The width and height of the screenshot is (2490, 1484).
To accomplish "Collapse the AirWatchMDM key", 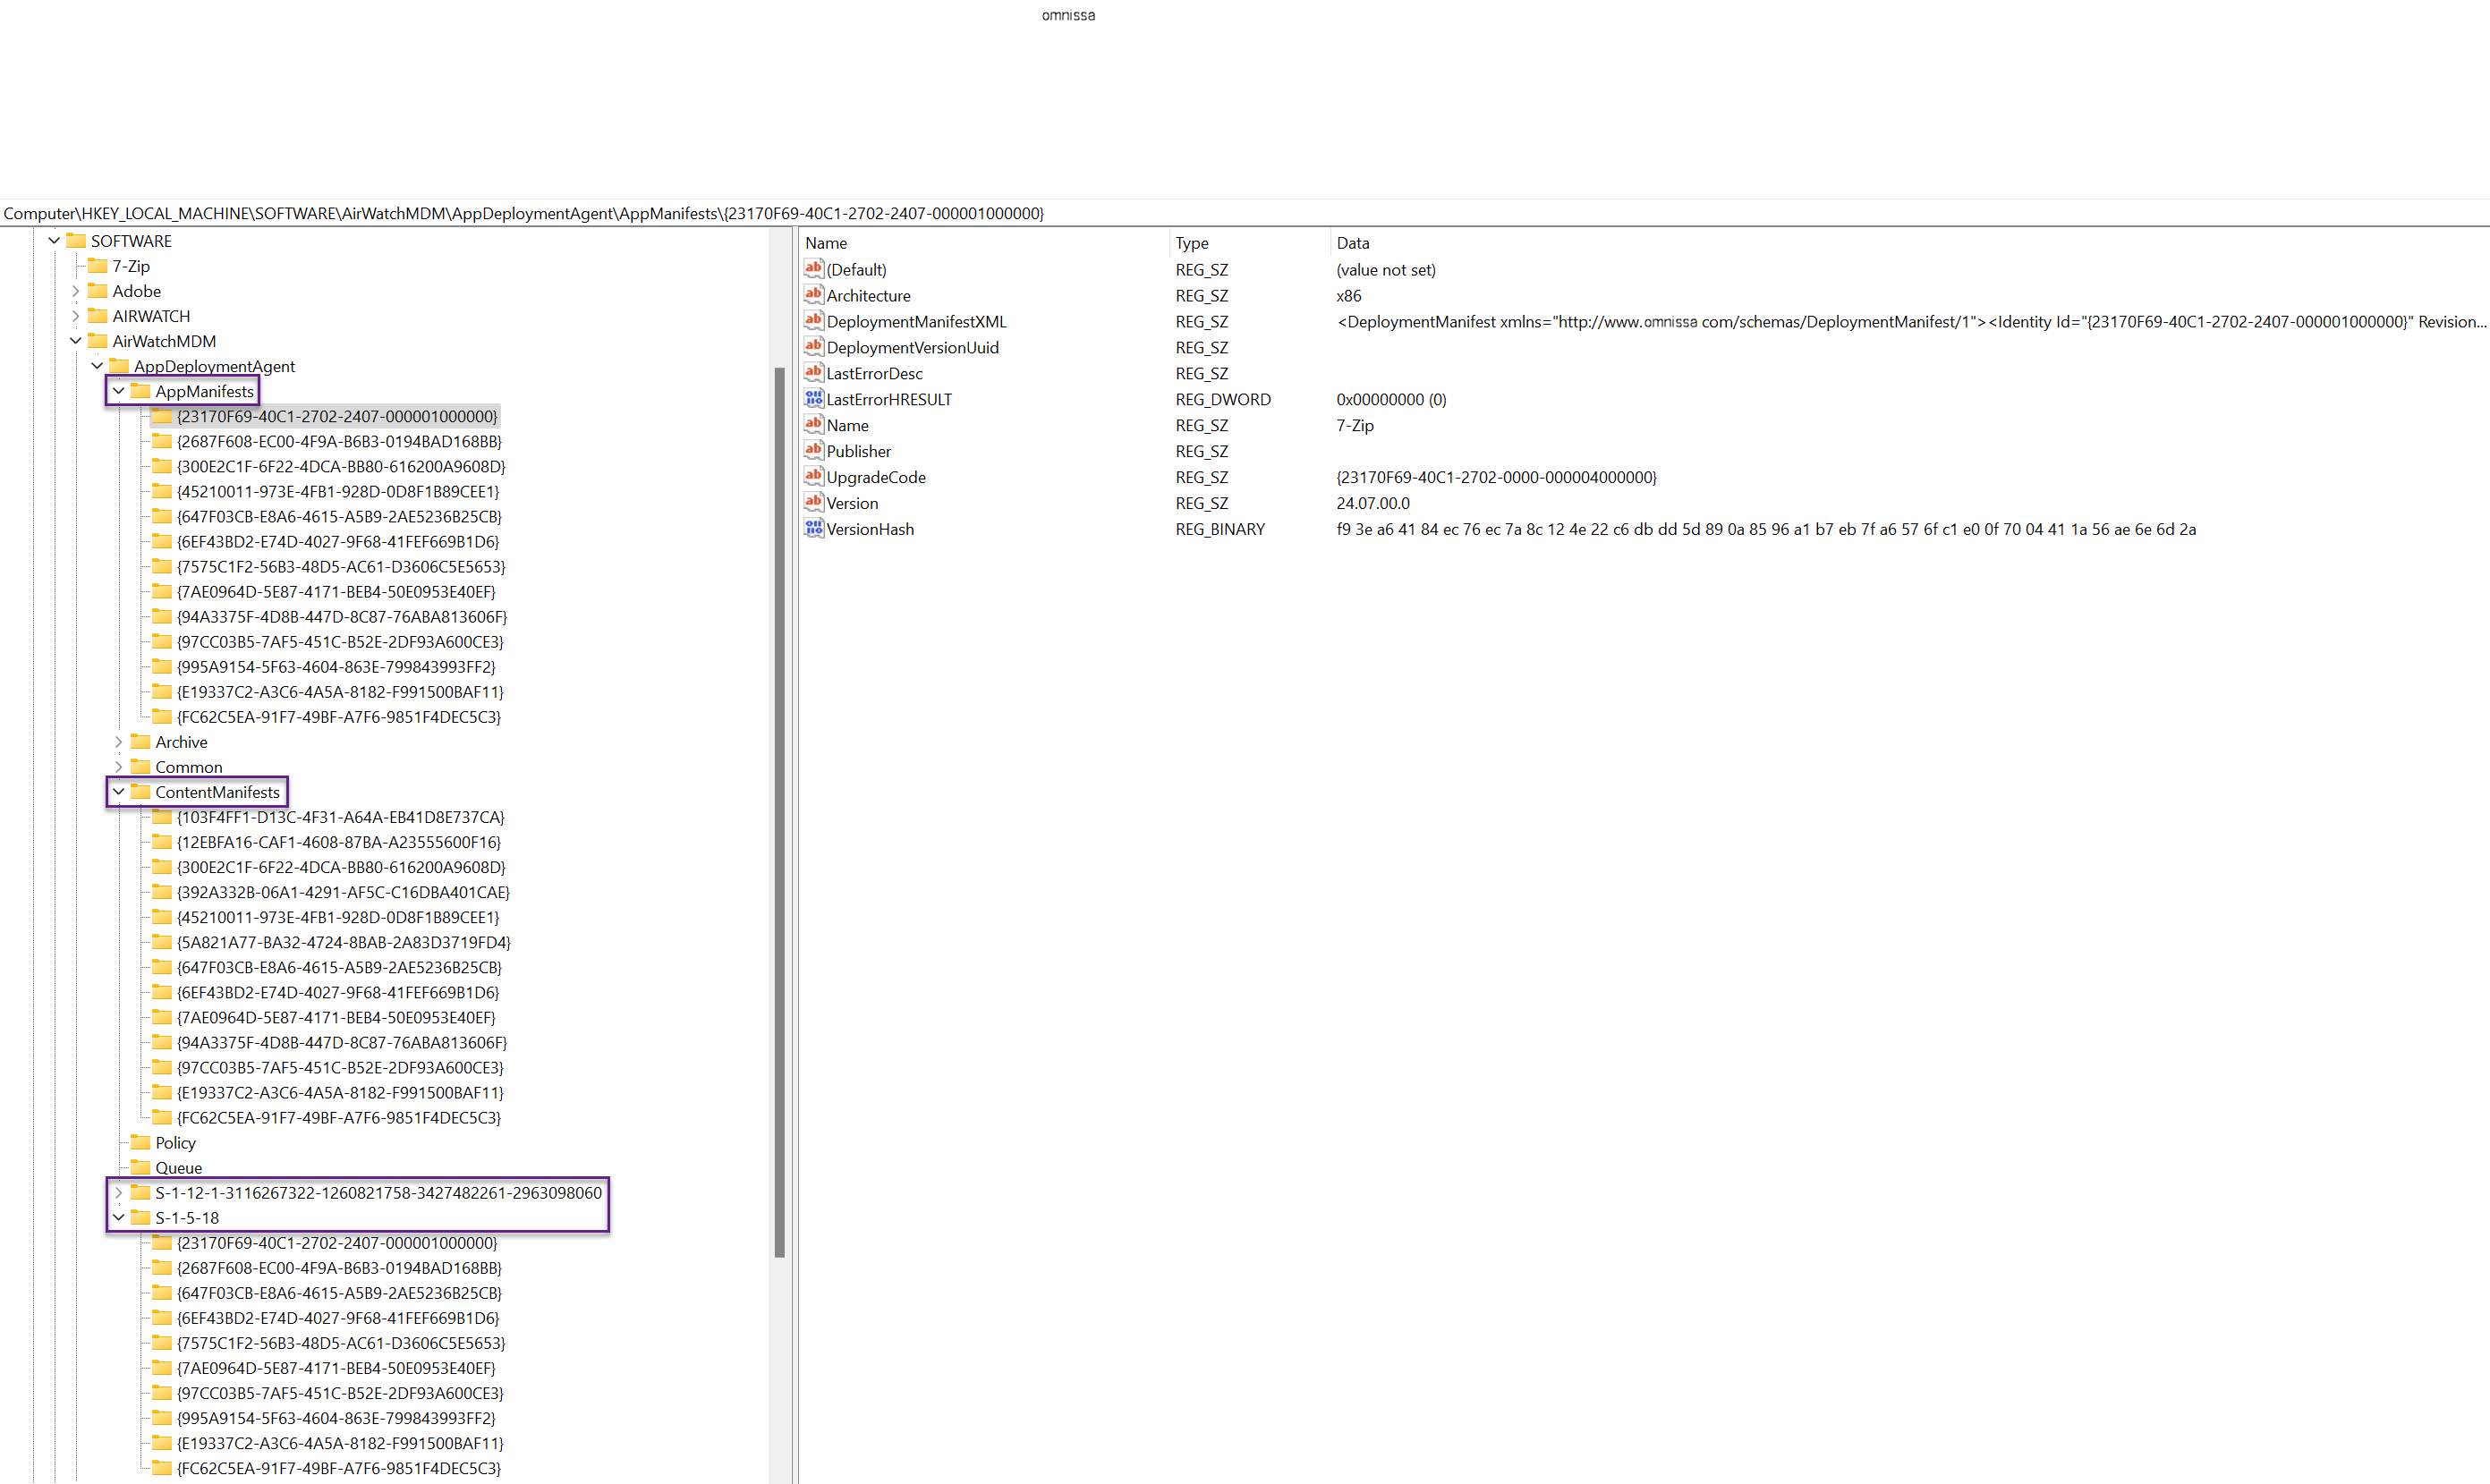I will click(75, 341).
